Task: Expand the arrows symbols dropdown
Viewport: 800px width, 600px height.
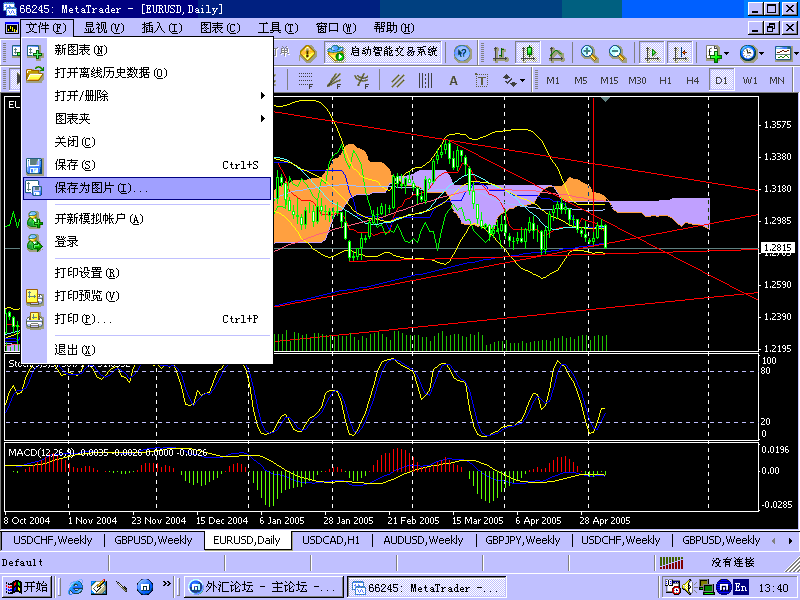Action: tap(513, 80)
